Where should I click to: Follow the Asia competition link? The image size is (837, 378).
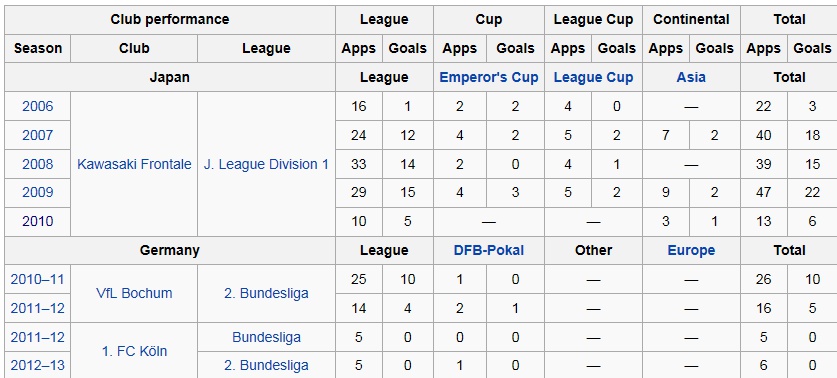click(x=691, y=77)
